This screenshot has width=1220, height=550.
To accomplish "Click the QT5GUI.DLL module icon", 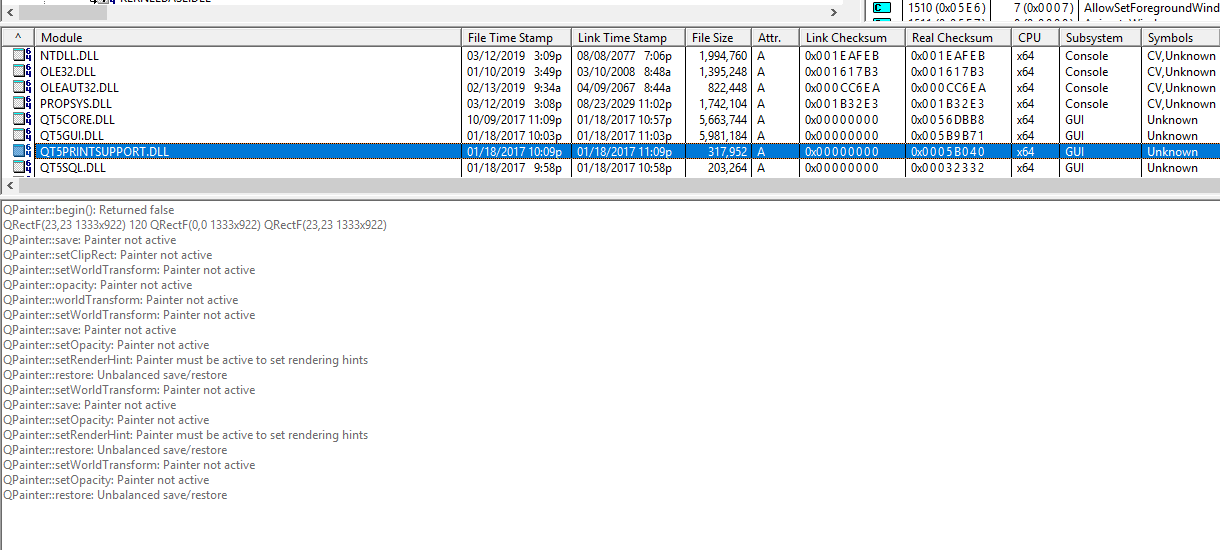I will [x=21, y=136].
